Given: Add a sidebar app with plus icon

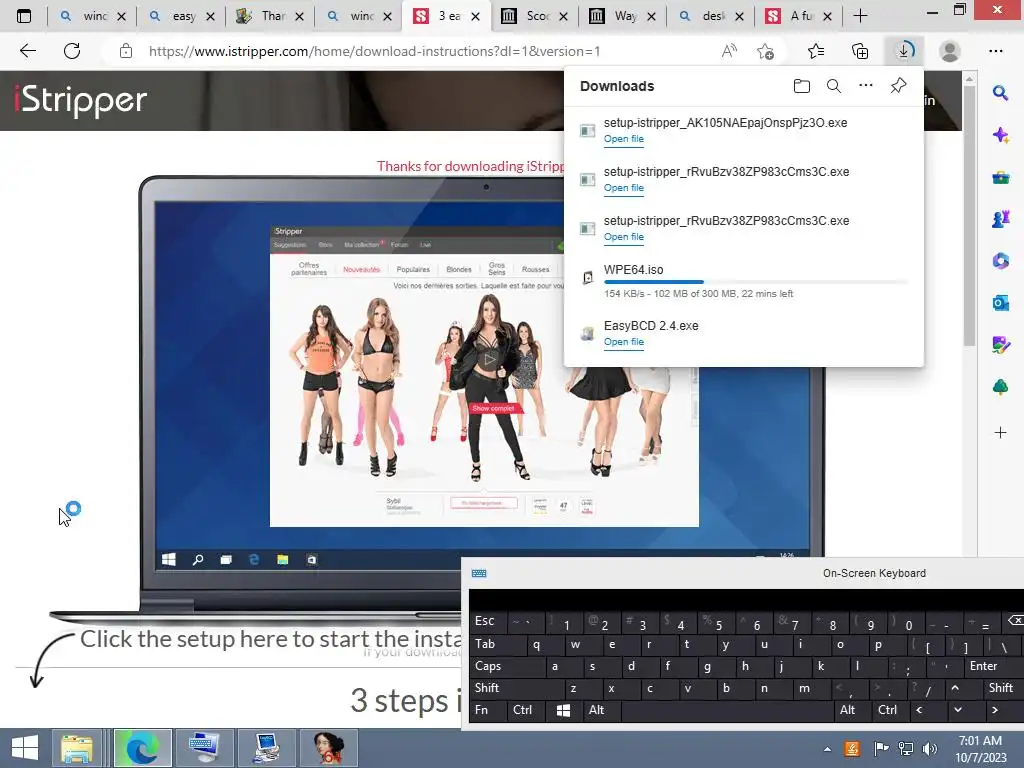Looking at the screenshot, I should [1000, 432].
